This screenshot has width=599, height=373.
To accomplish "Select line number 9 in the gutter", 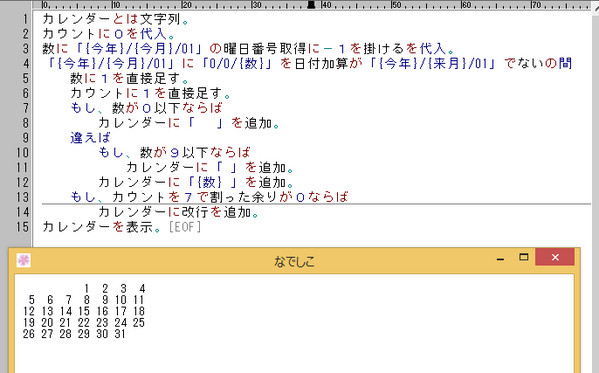I will (25, 138).
